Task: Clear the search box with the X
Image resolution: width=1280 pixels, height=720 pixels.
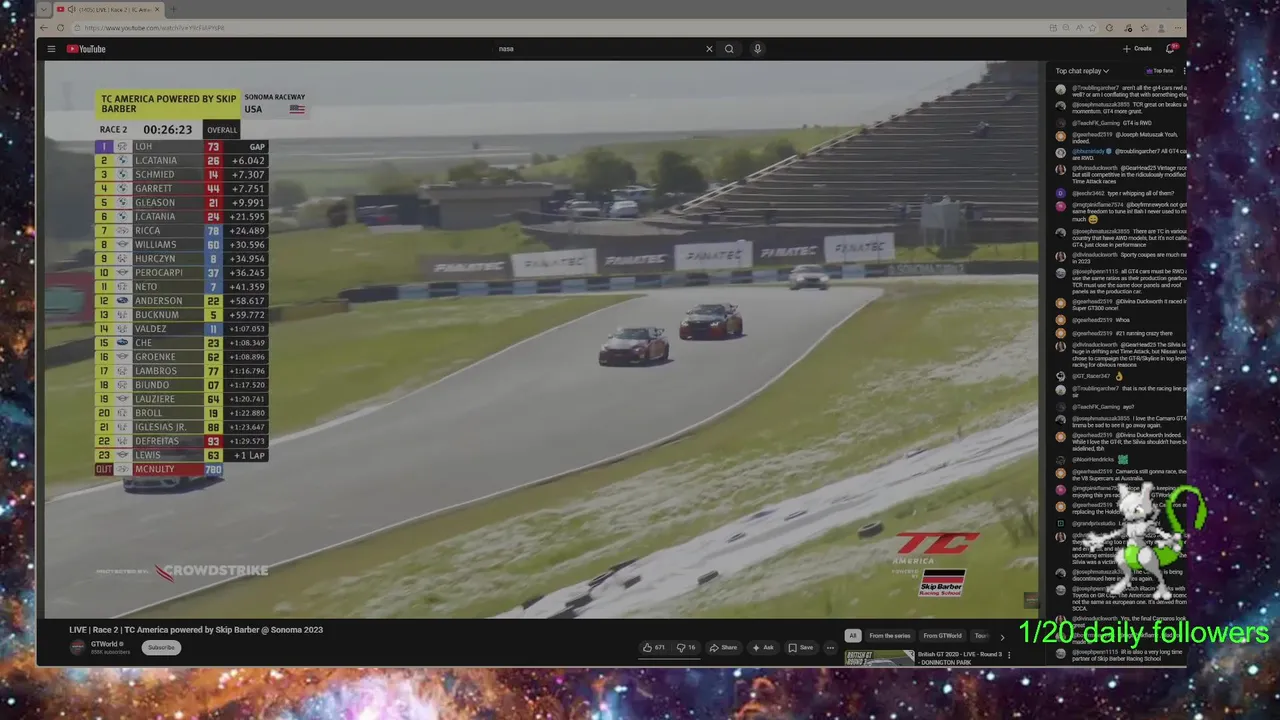Action: click(709, 49)
